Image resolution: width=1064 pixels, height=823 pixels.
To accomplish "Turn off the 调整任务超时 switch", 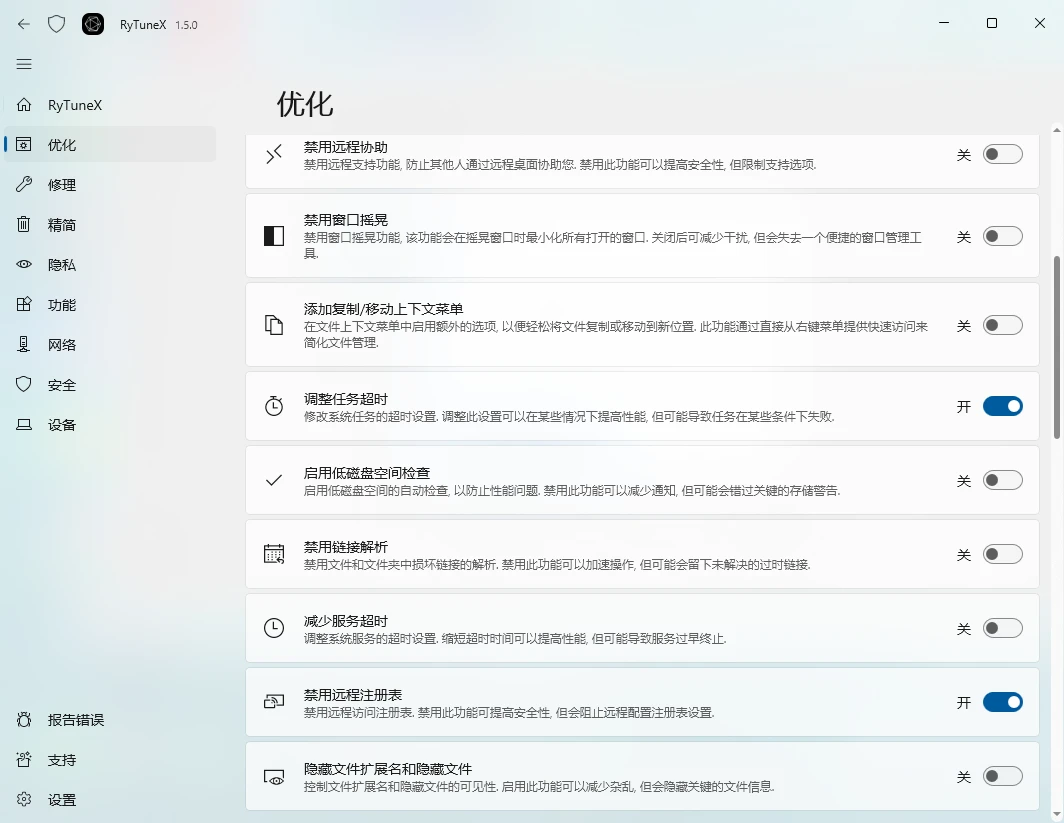I will 1003,406.
